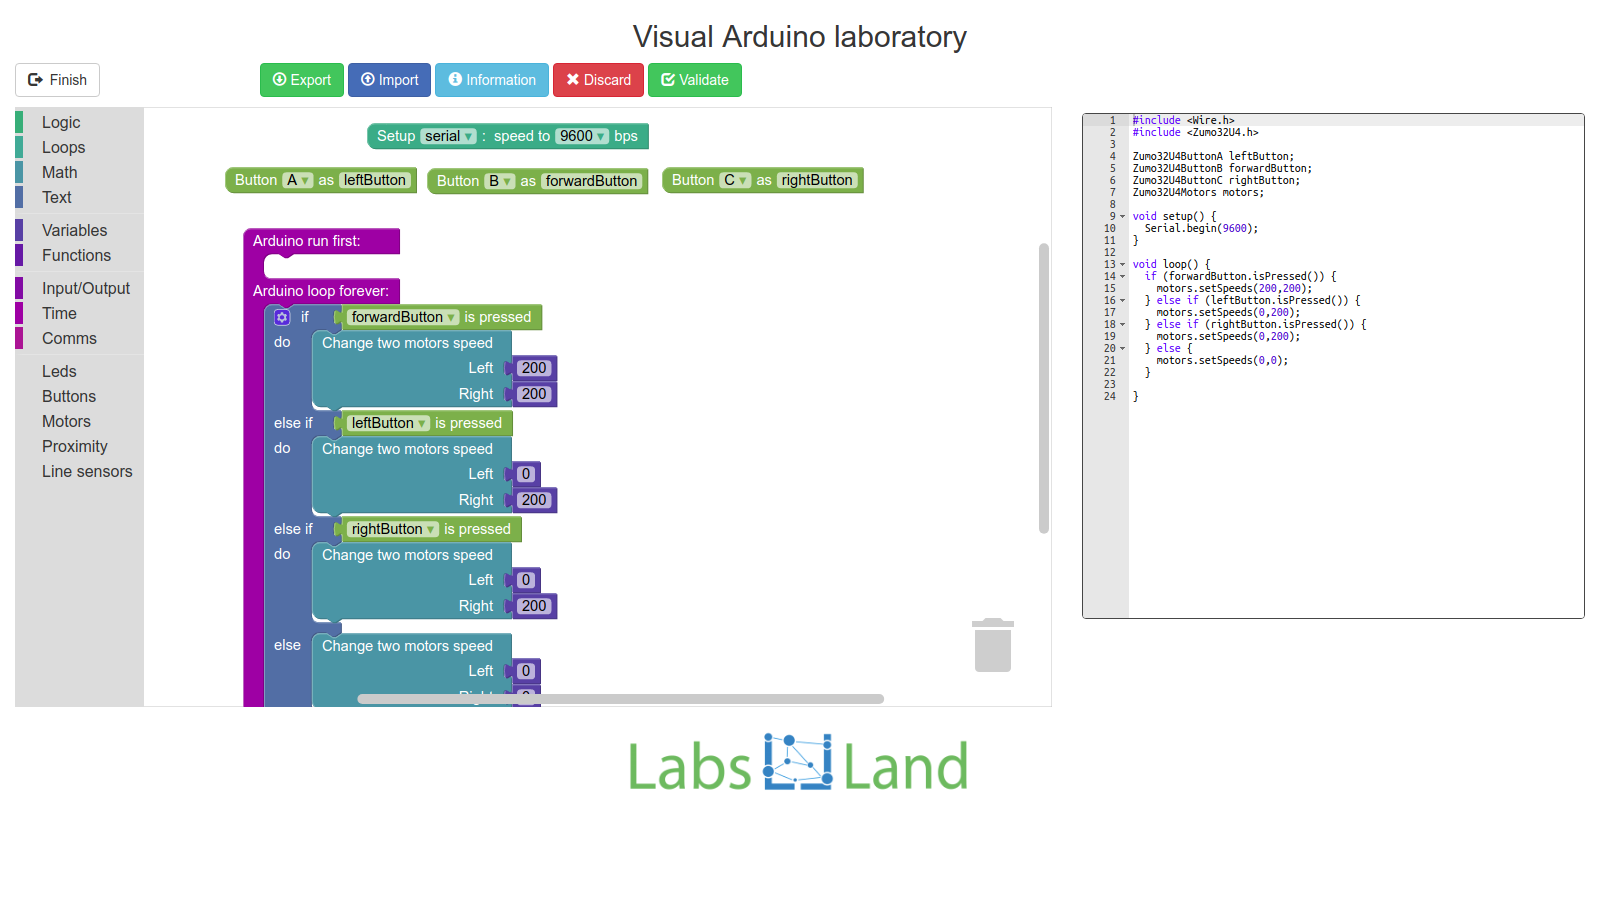This screenshot has width=1600, height=900.
Task: Edit the rightButton name field on Button C
Action: tap(817, 180)
